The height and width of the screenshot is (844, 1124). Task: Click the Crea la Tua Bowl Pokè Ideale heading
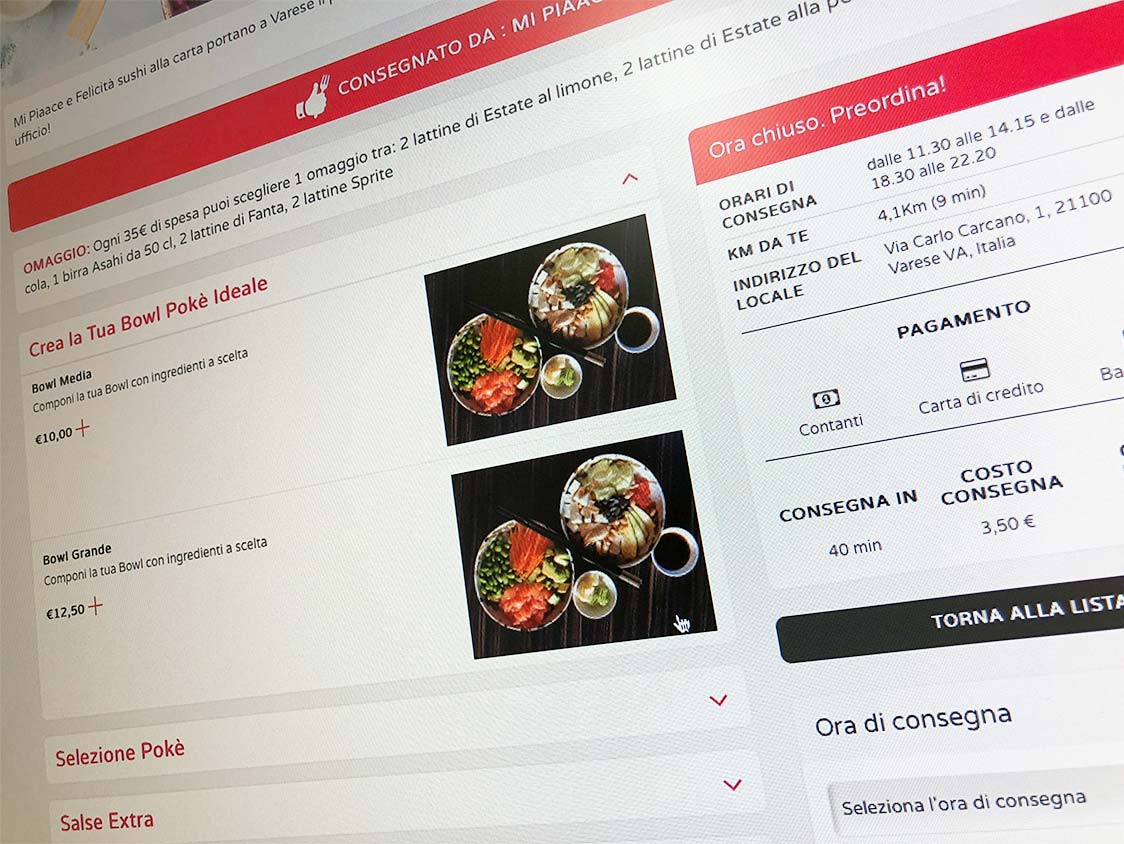click(x=148, y=317)
